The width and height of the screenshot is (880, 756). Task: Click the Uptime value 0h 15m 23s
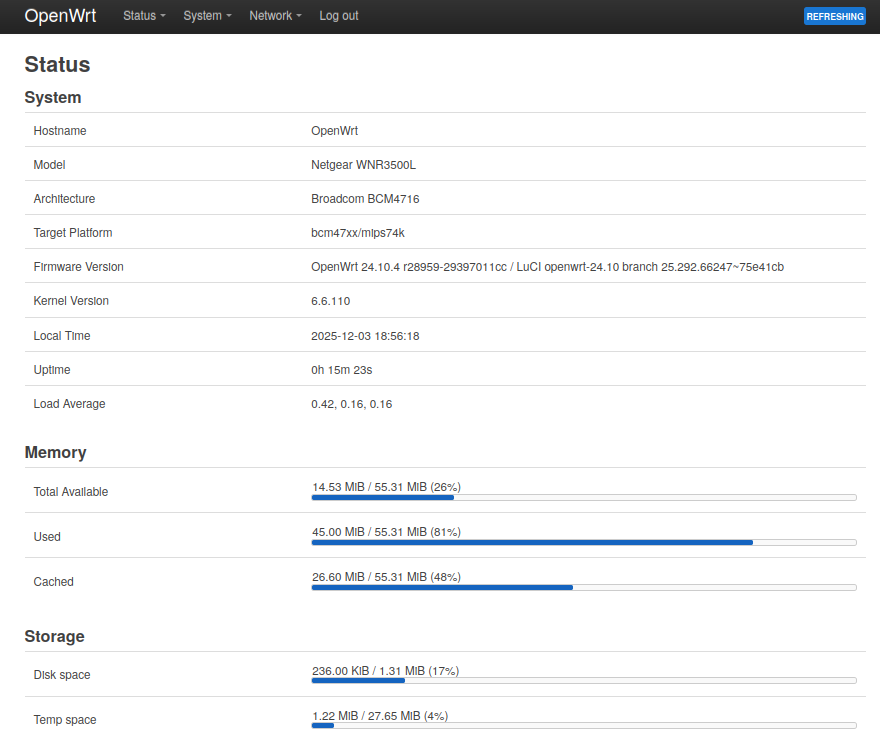point(342,370)
